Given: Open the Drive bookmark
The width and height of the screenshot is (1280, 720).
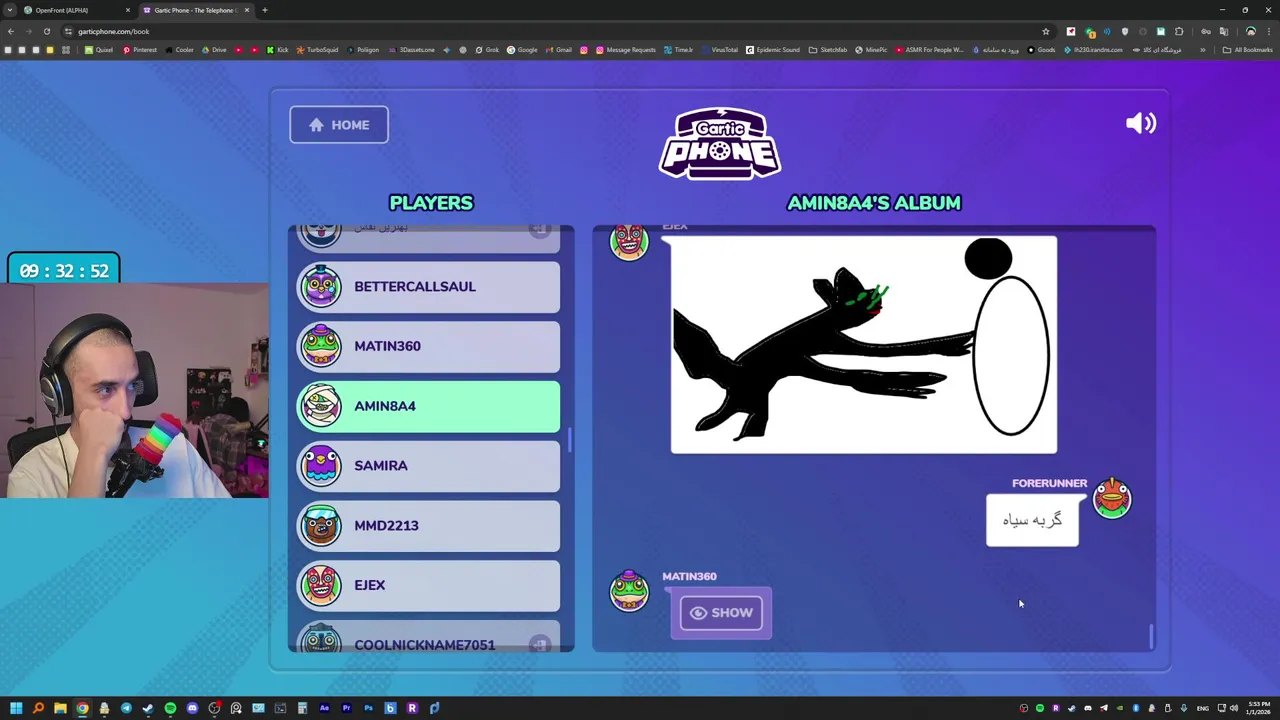Looking at the screenshot, I should coord(213,50).
